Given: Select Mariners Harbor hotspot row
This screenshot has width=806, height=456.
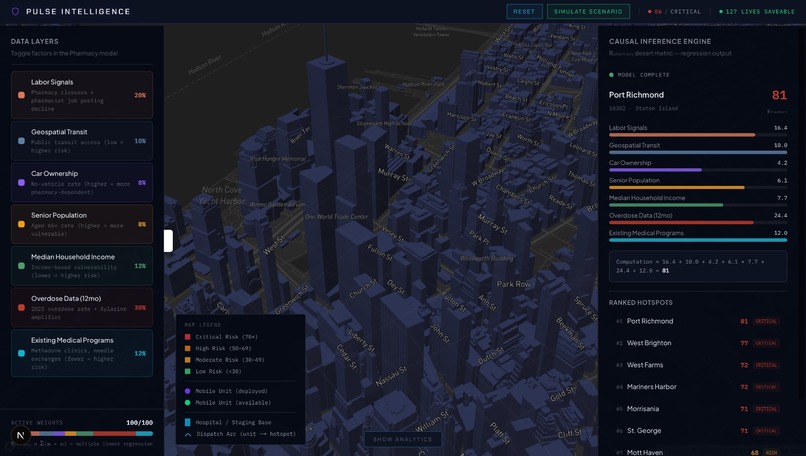Looking at the screenshot, I should point(698,387).
